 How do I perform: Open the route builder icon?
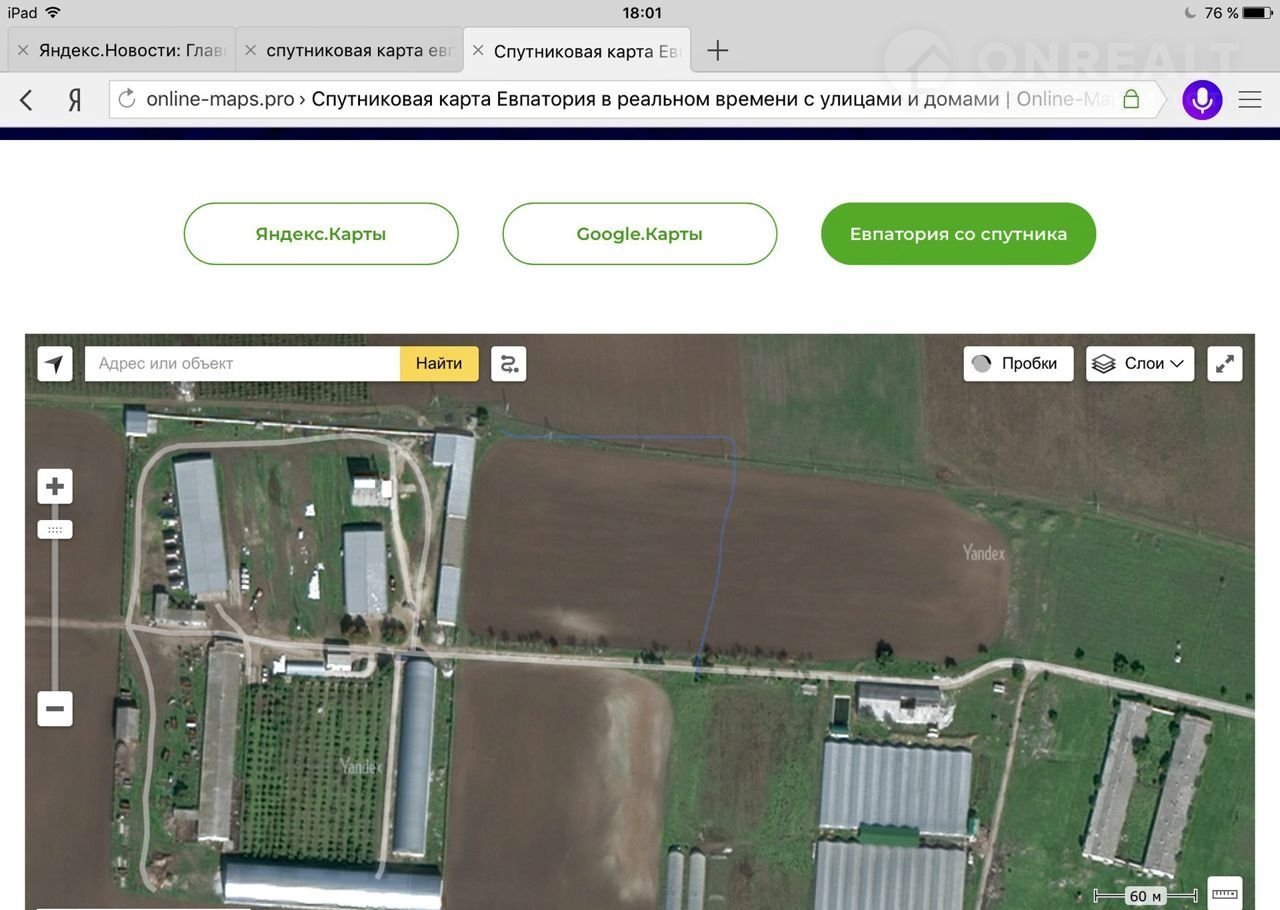click(x=508, y=364)
